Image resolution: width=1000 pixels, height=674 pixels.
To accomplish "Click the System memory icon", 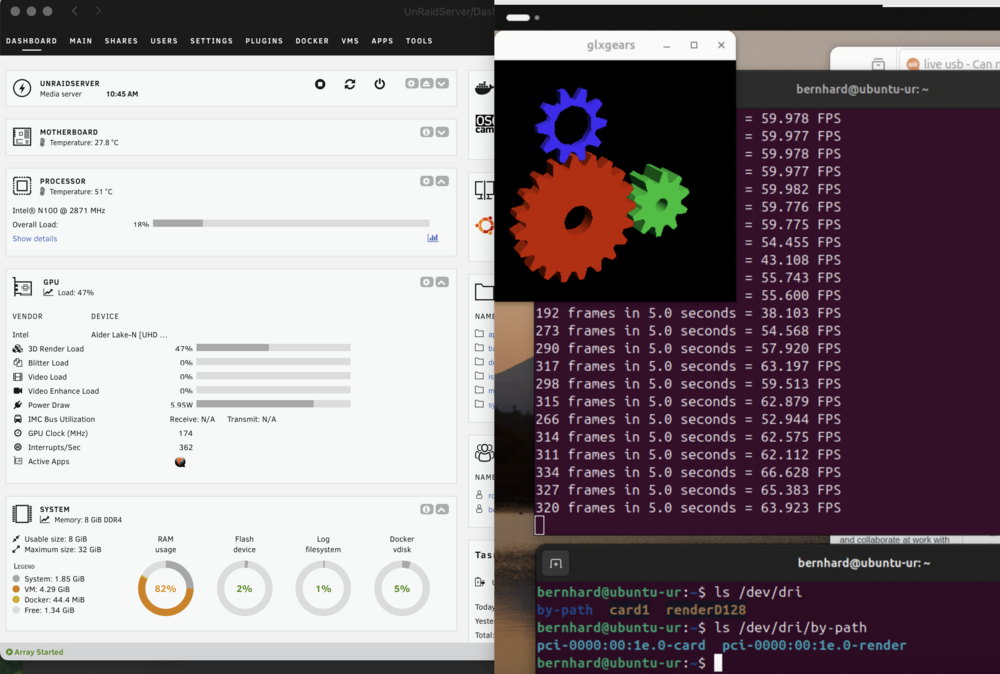I will pyautogui.click(x=22, y=514).
